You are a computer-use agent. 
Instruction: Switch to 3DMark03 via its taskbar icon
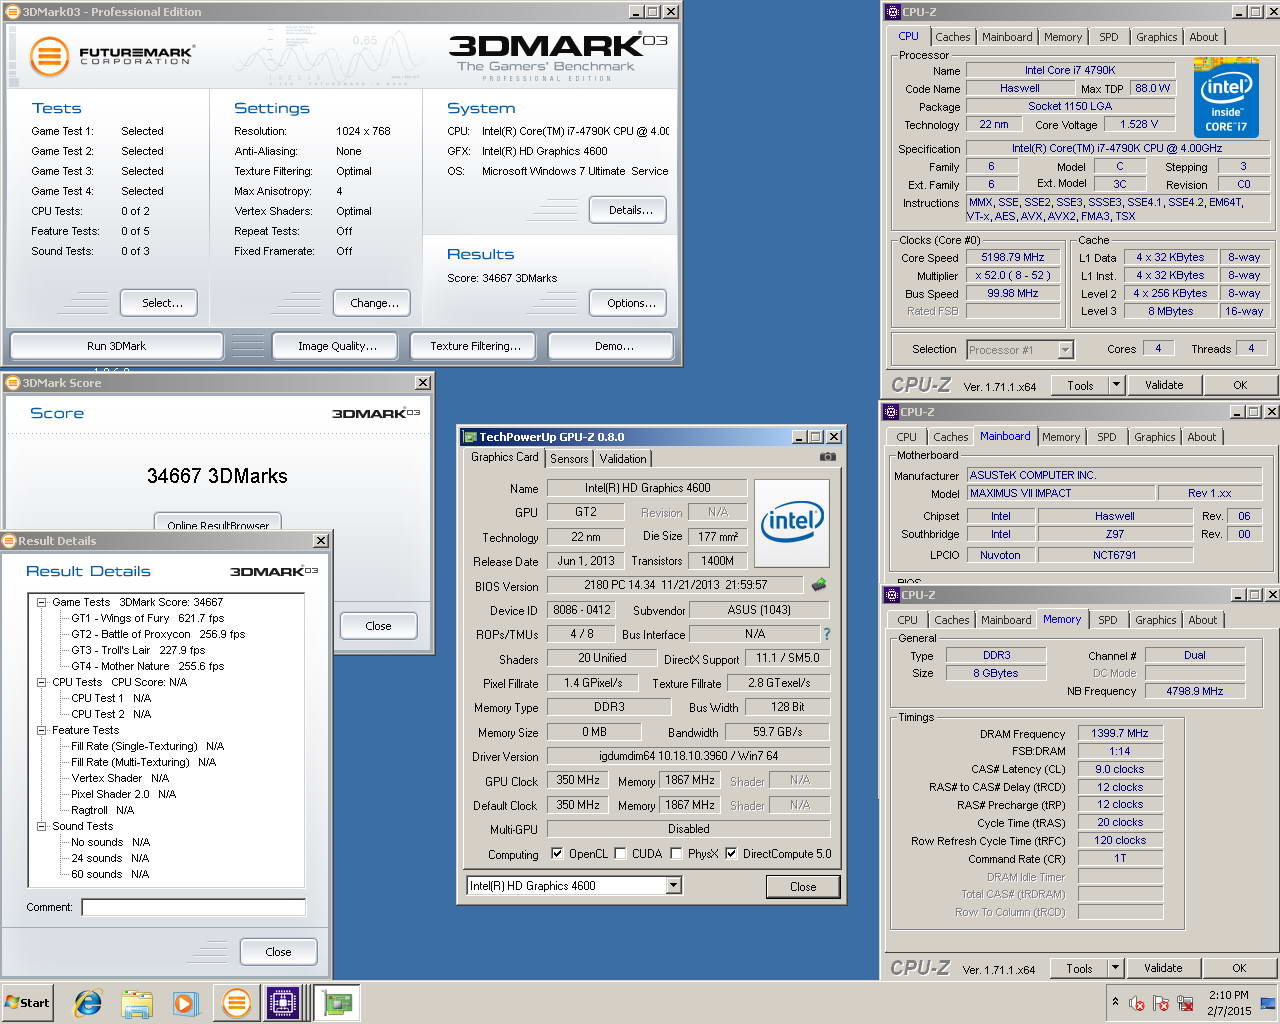[237, 1003]
